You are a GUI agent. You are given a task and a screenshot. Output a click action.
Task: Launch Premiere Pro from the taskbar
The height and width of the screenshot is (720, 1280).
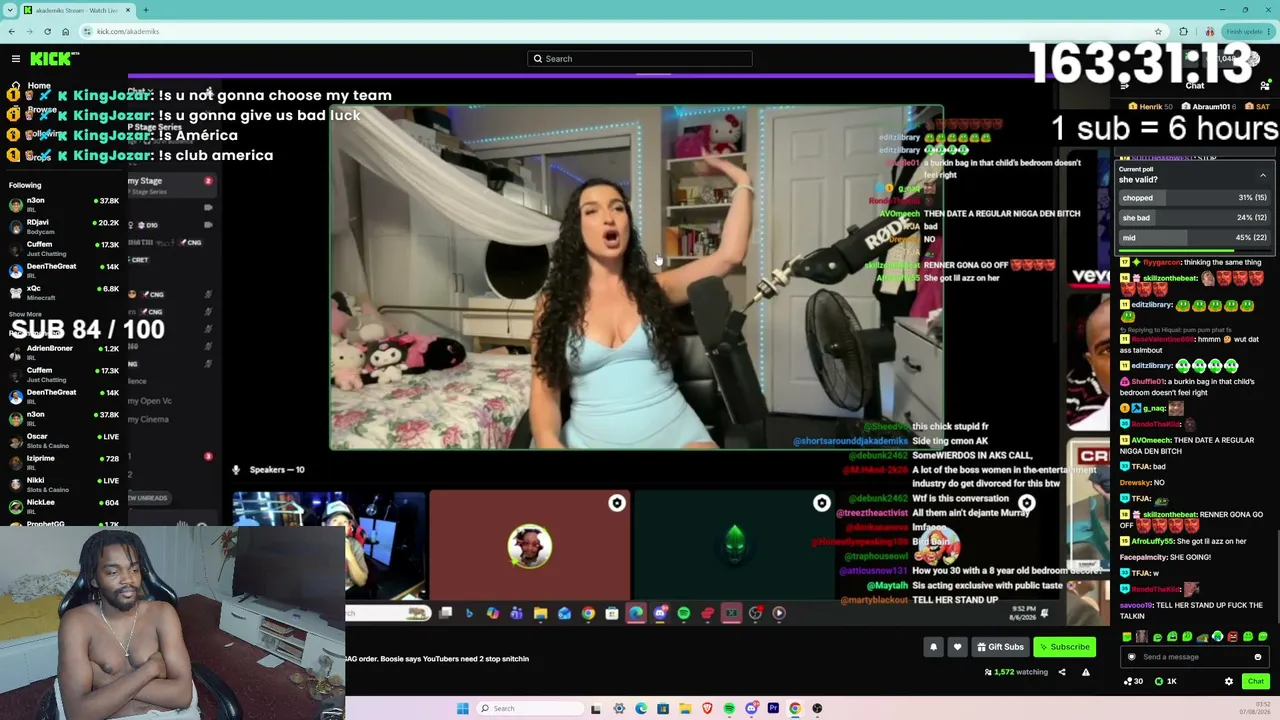pos(773,708)
